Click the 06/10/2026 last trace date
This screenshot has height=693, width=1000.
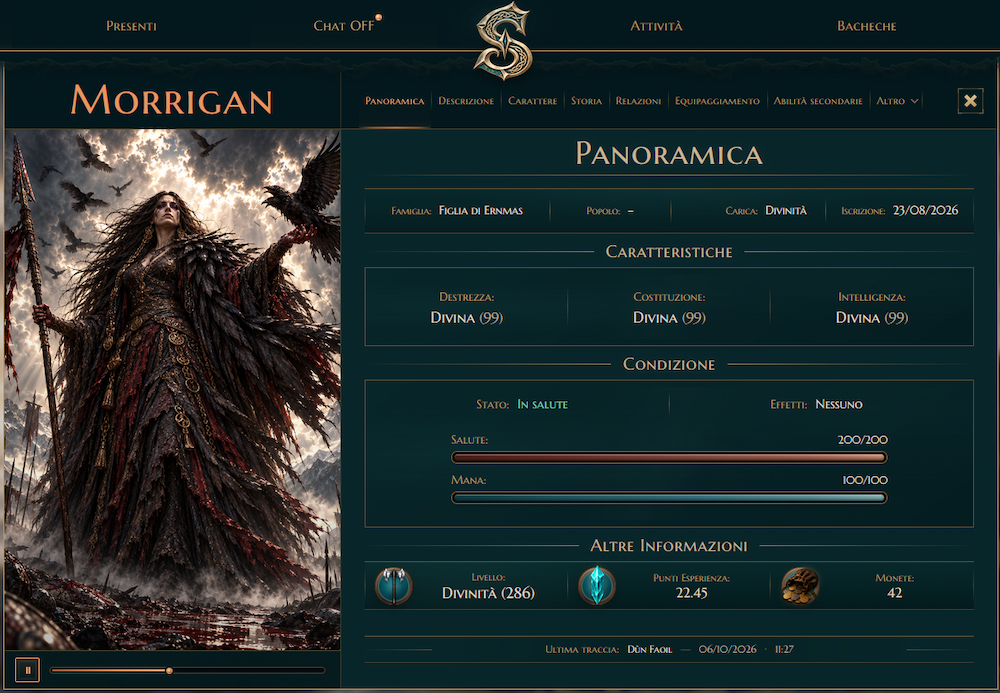(728, 649)
